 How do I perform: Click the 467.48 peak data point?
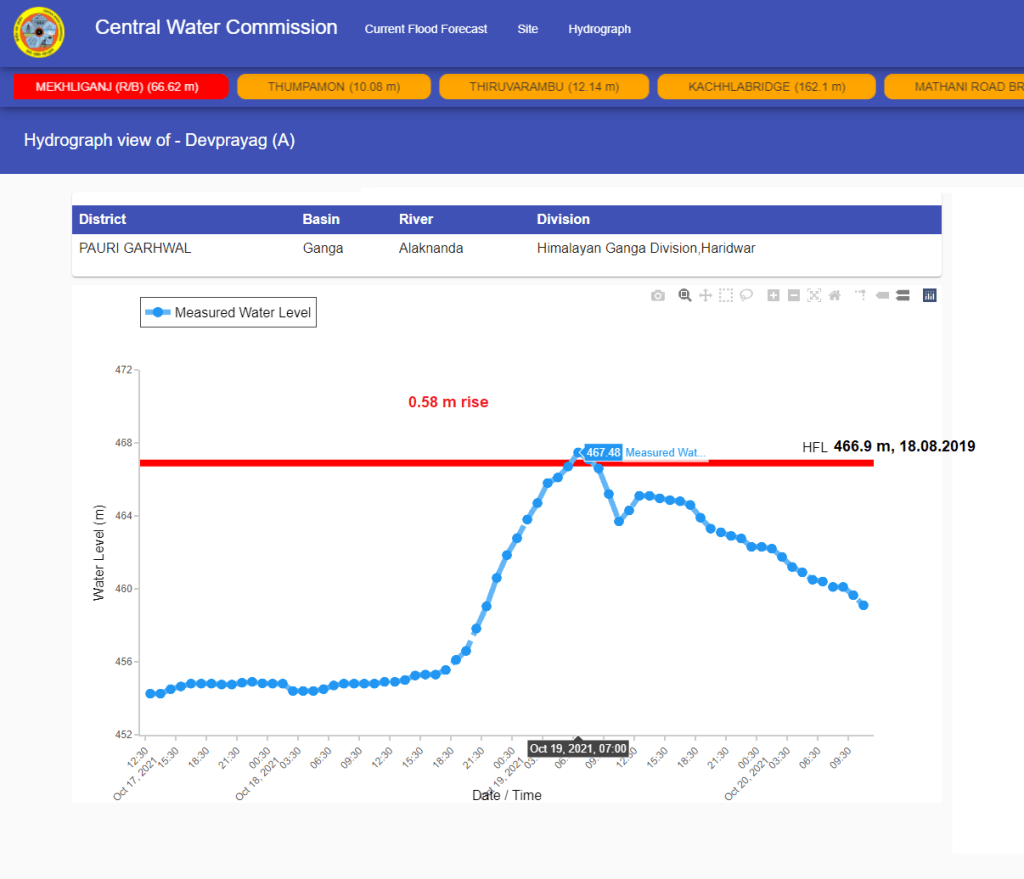click(x=578, y=453)
